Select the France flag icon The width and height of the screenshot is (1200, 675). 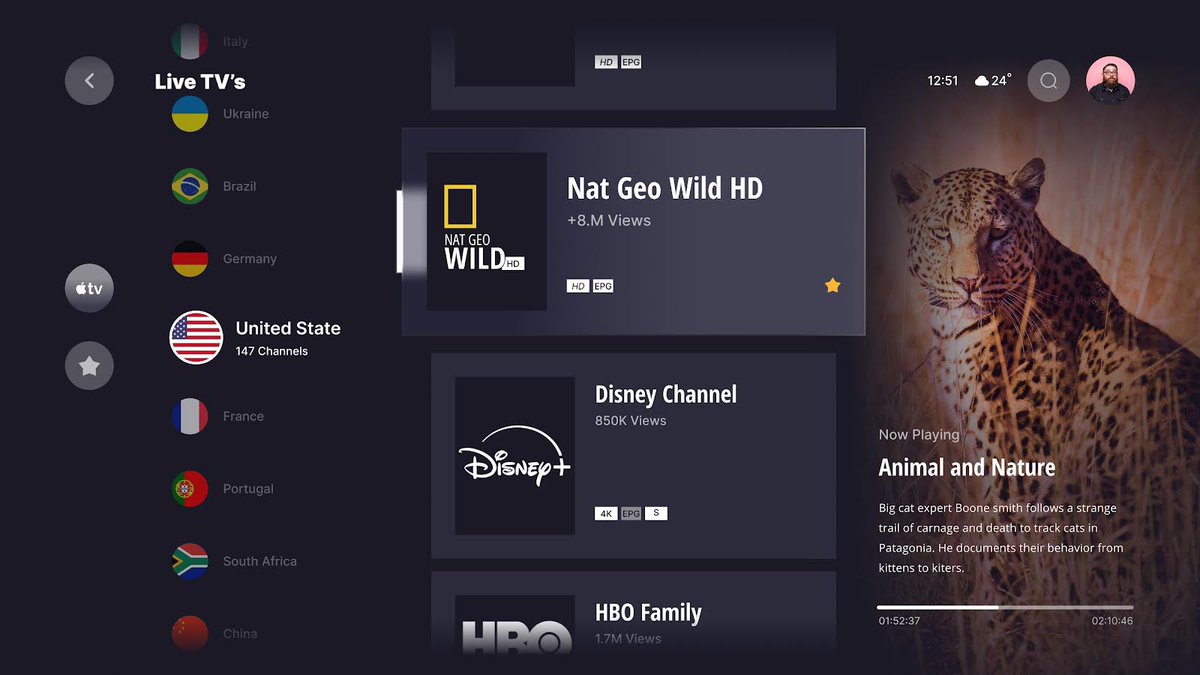190,416
